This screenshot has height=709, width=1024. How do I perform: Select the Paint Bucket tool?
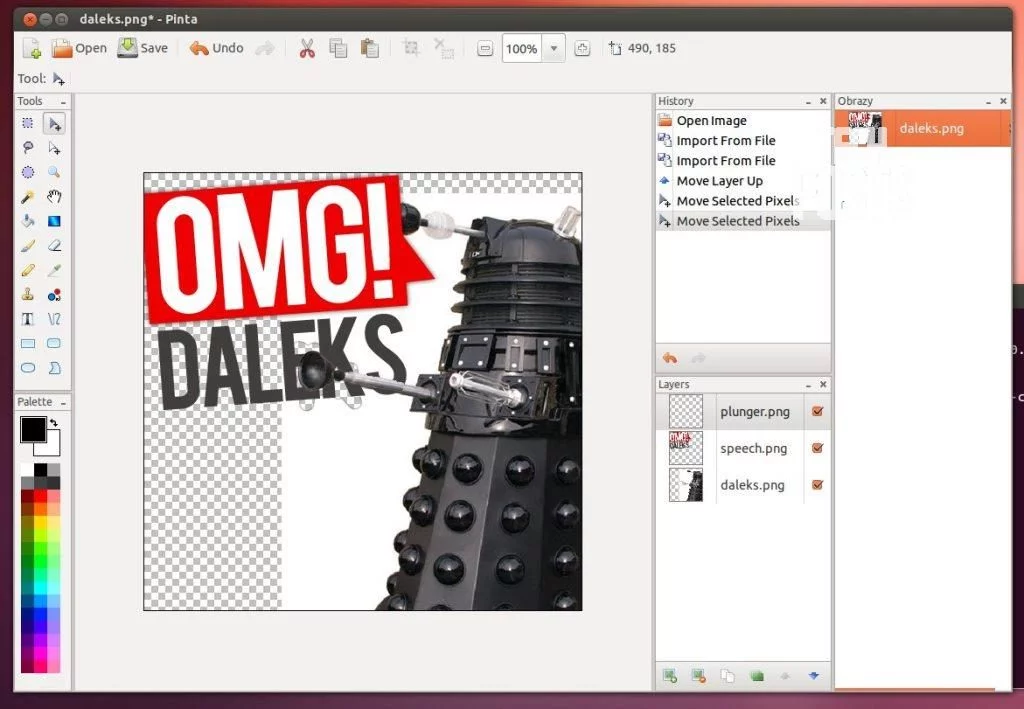(x=27, y=221)
